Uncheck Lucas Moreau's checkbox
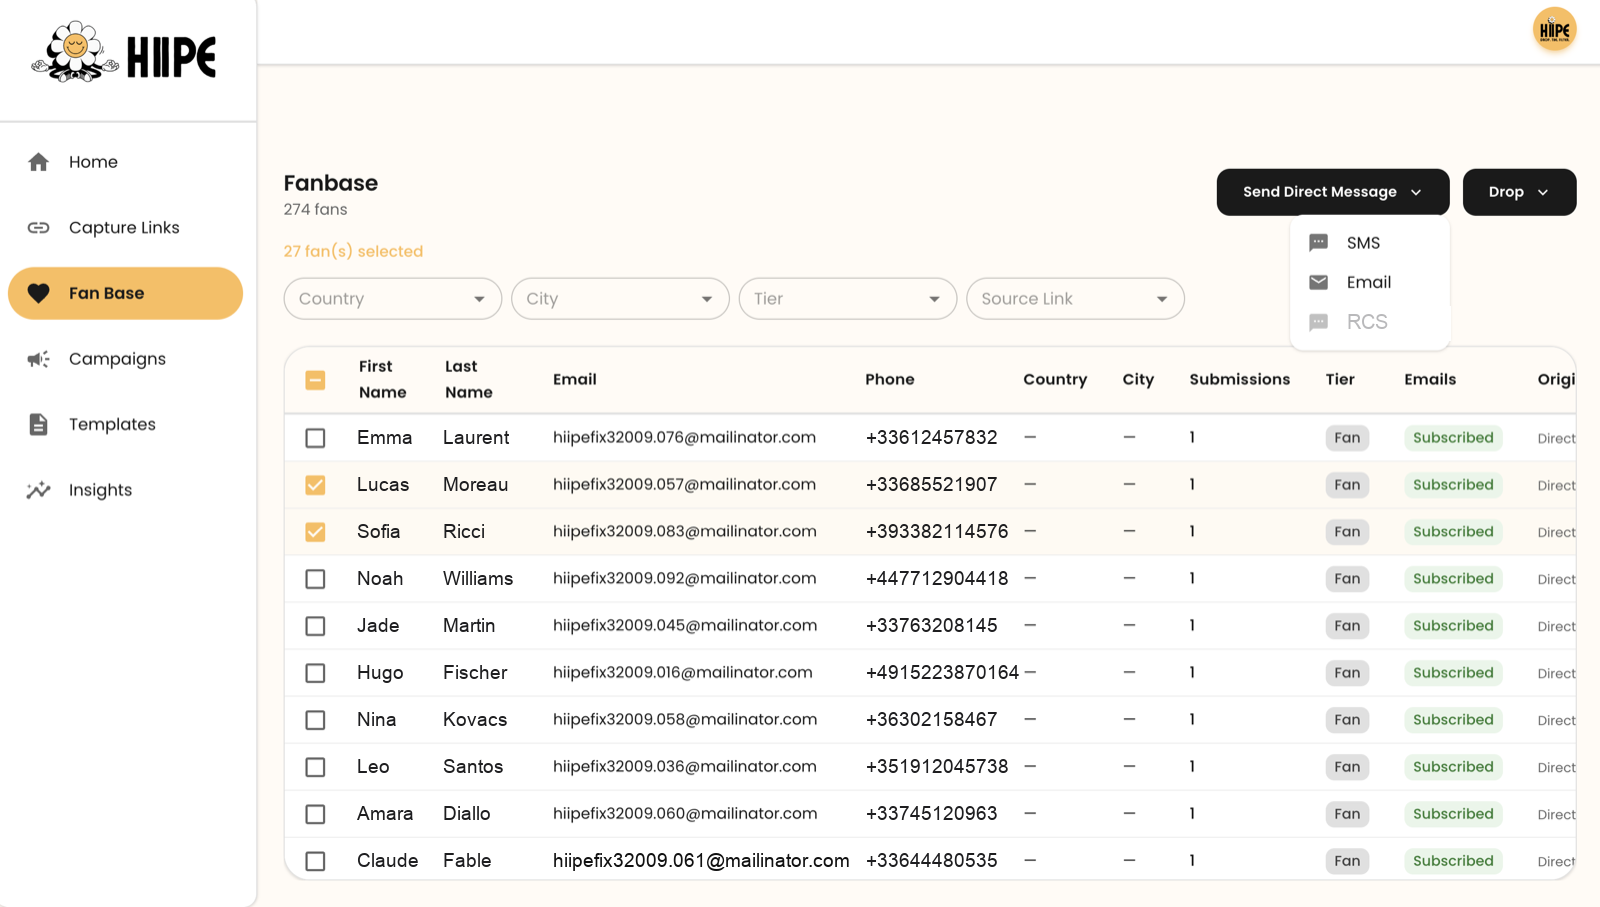This screenshot has width=1600, height=907. pyautogui.click(x=315, y=485)
